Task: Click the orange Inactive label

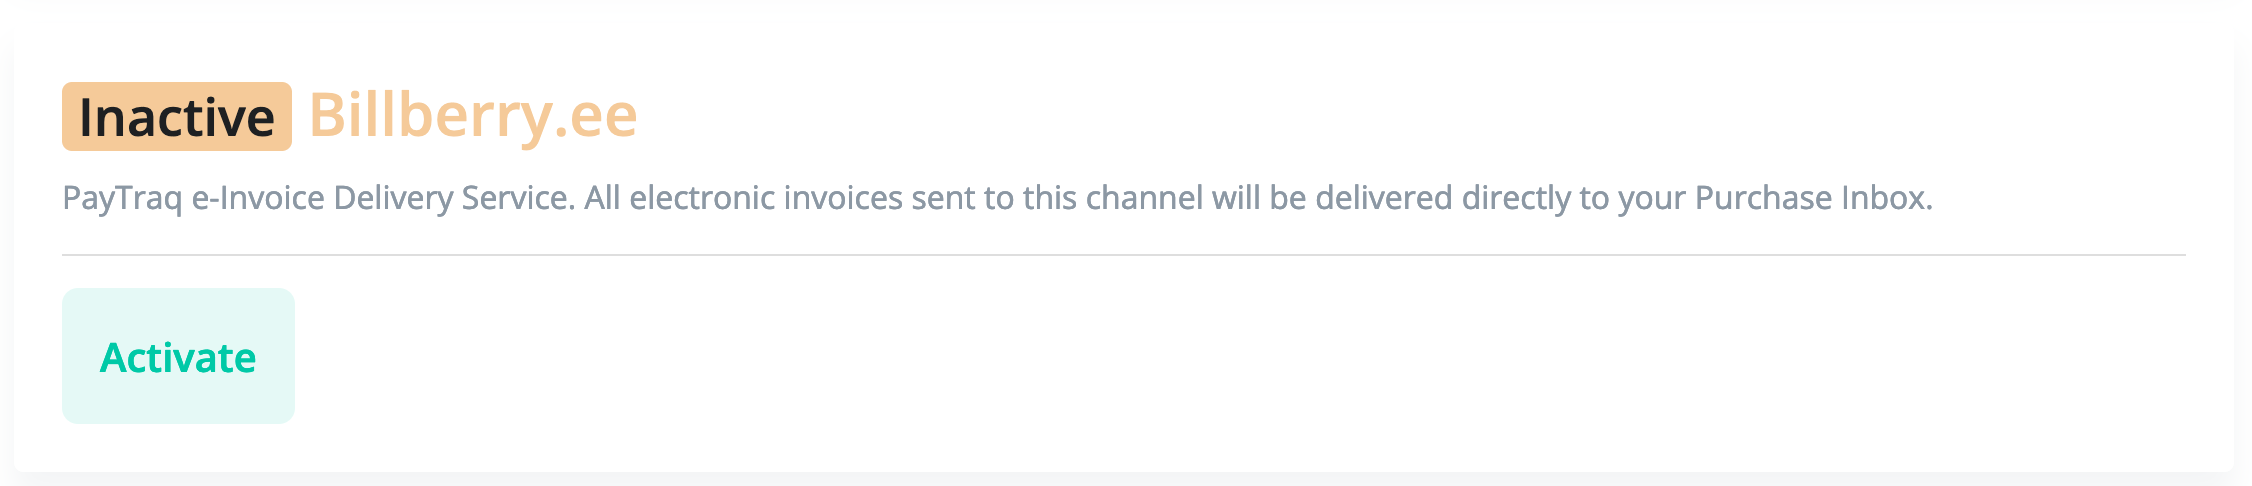Action: tap(176, 117)
